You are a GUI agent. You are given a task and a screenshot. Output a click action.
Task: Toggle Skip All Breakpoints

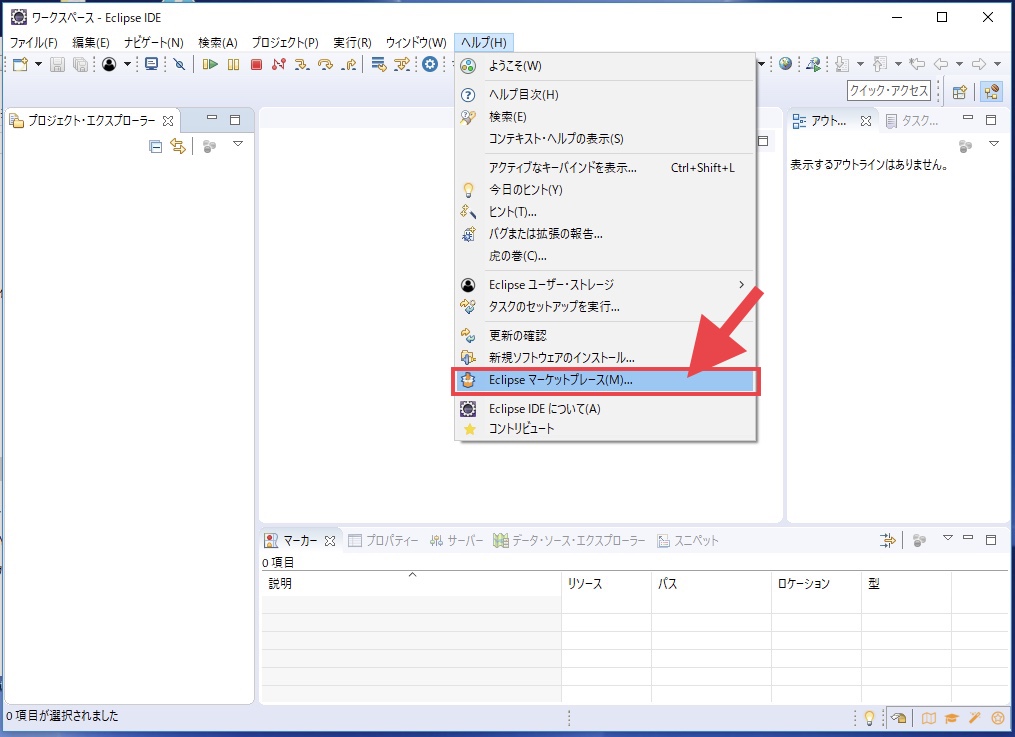coord(179,64)
